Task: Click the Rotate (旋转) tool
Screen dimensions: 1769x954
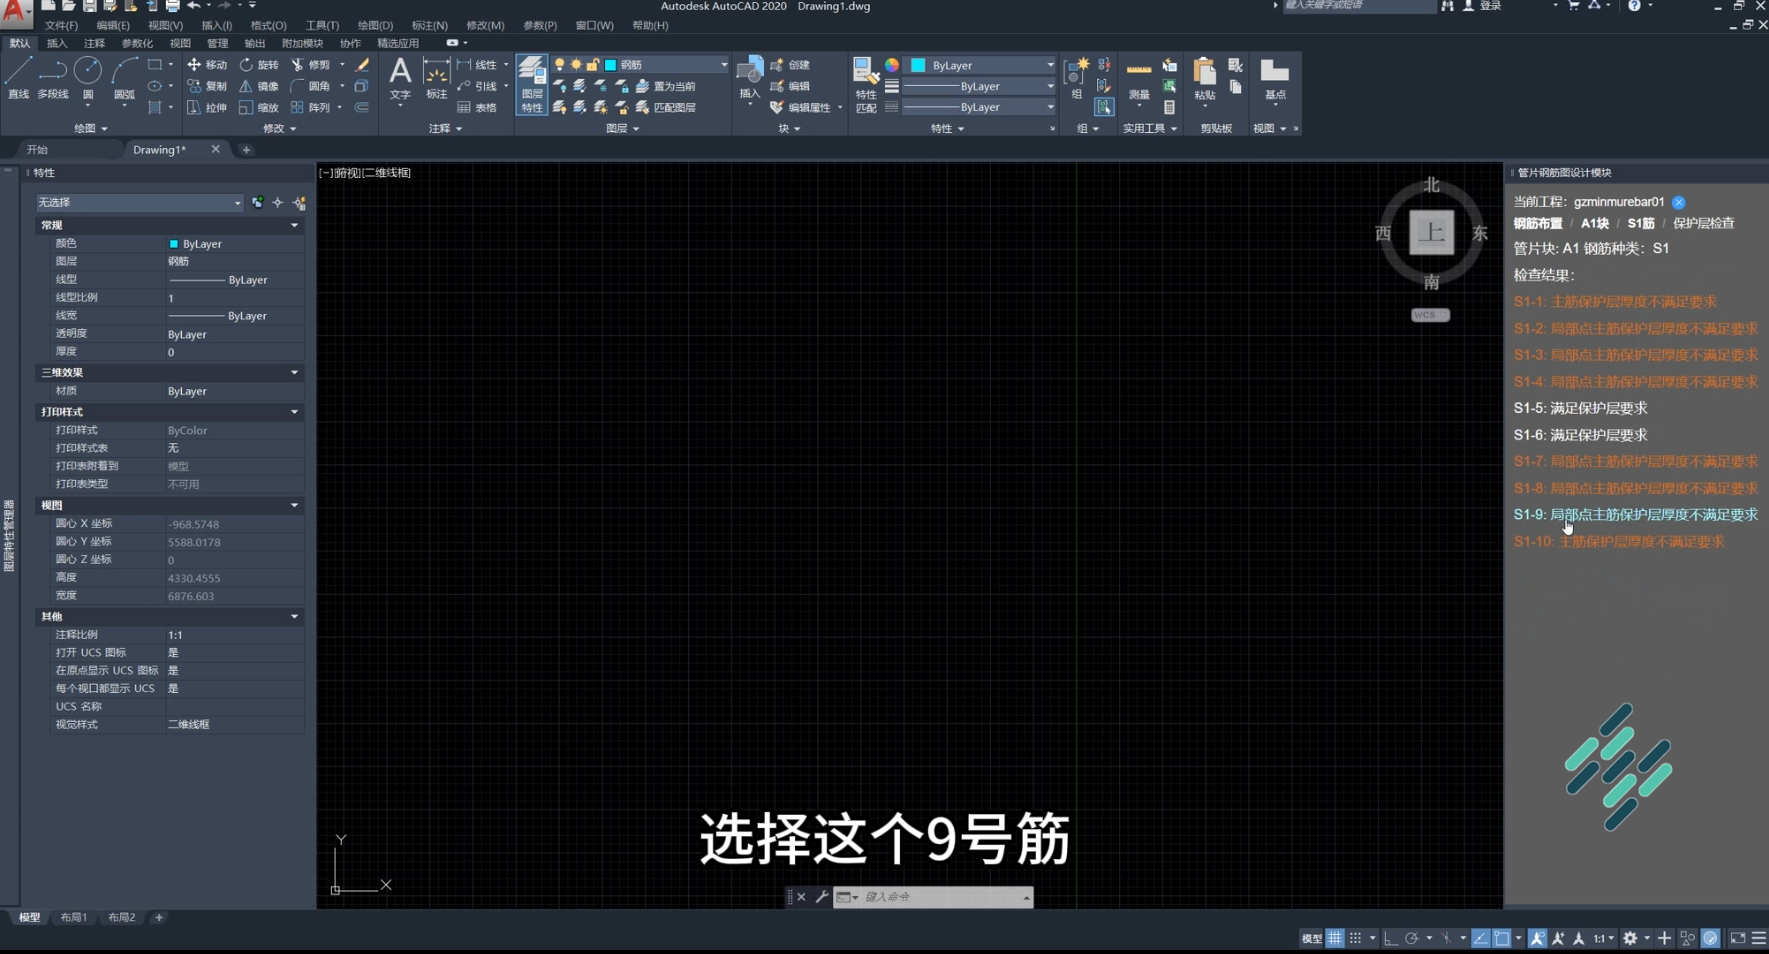Action: [259, 65]
